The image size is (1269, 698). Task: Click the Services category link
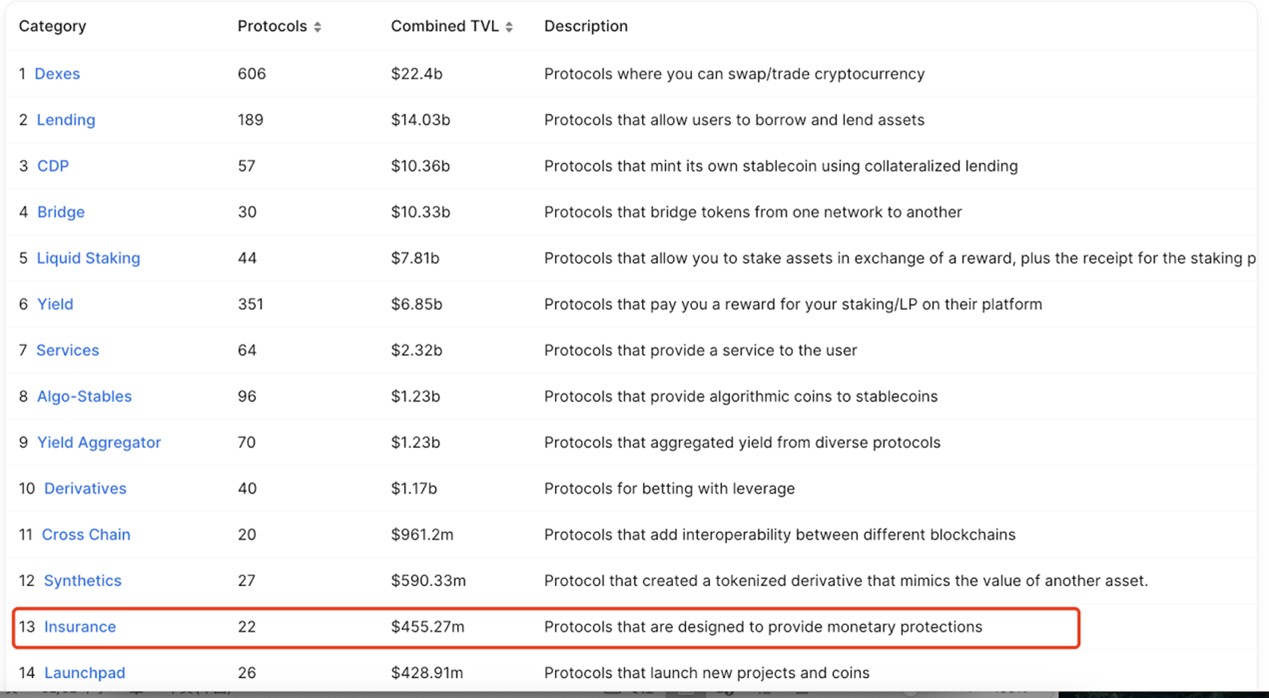click(68, 350)
